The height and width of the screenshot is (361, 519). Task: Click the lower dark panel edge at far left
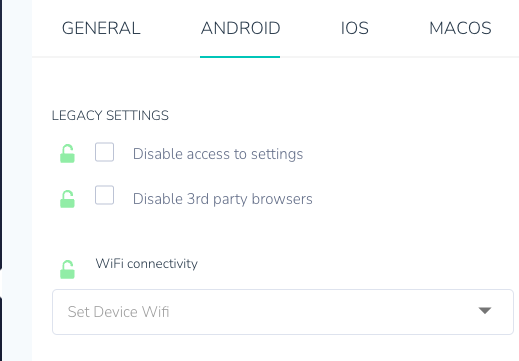tap(1, 330)
